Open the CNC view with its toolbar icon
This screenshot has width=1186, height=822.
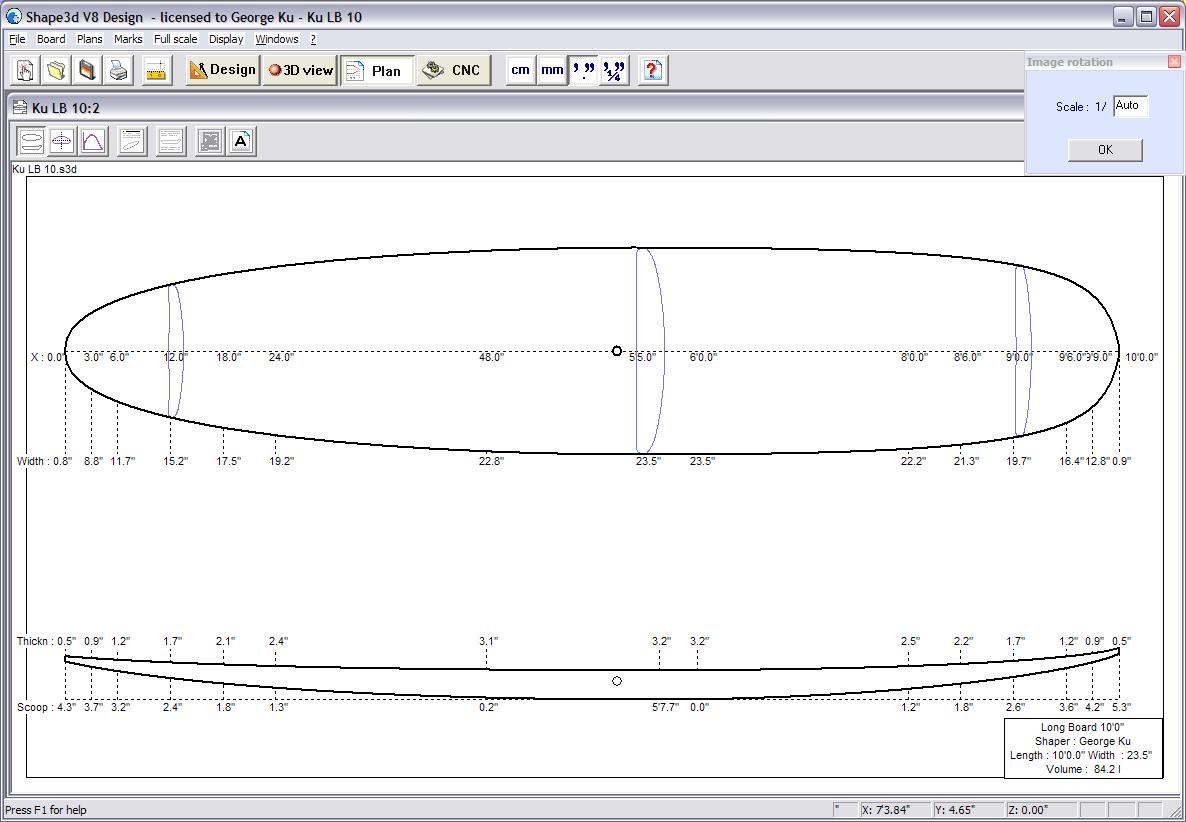coord(453,70)
